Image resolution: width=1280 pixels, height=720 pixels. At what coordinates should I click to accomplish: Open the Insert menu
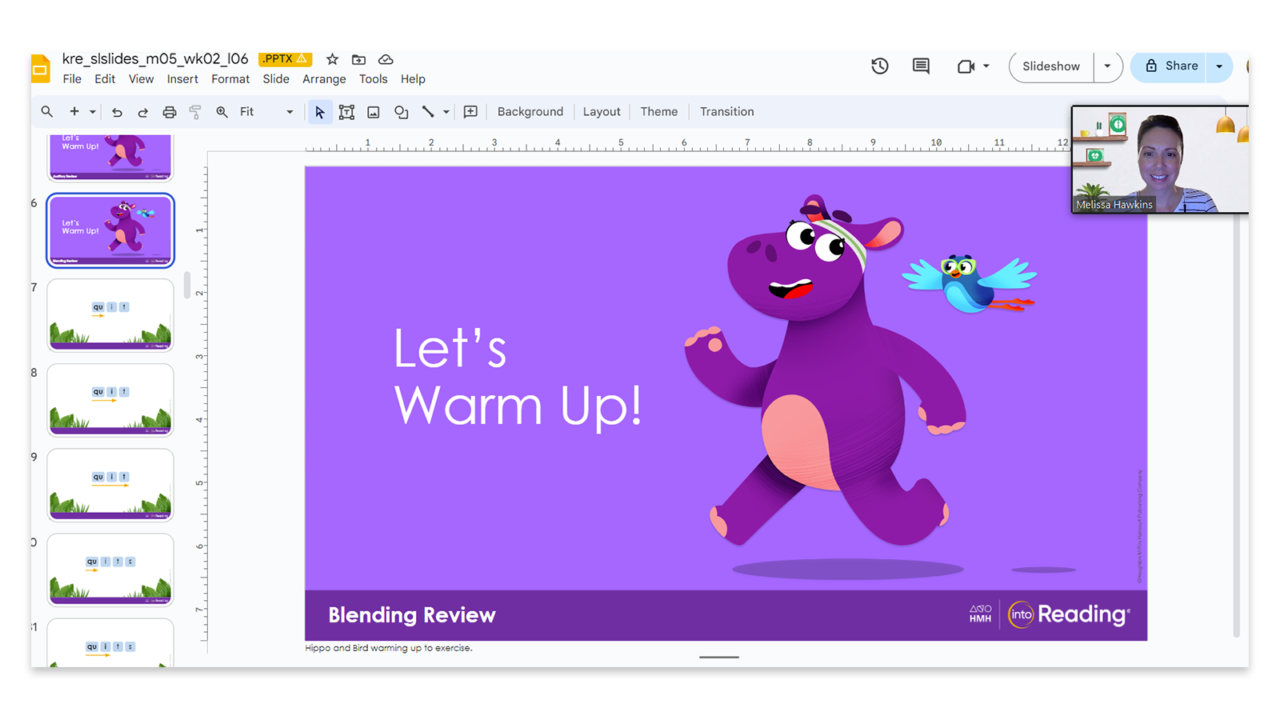[182, 79]
